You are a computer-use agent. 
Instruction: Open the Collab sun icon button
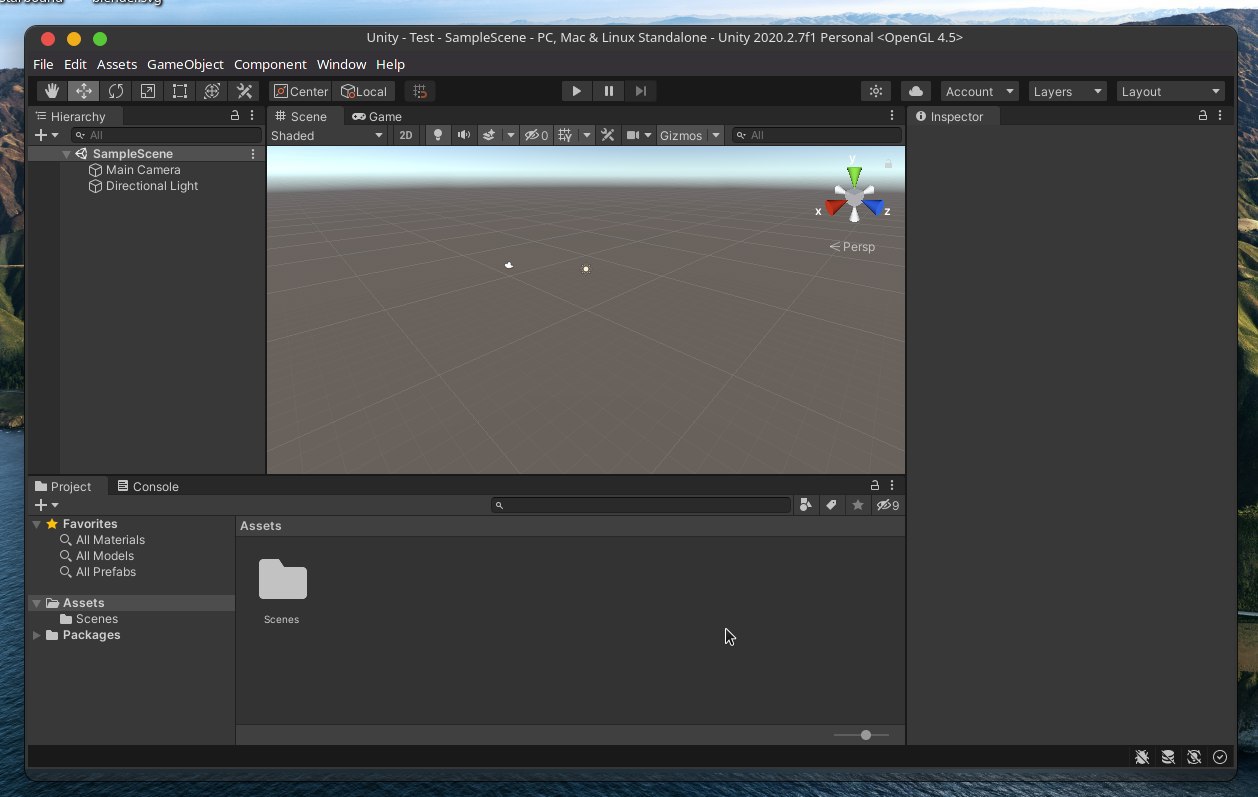coord(876,91)
